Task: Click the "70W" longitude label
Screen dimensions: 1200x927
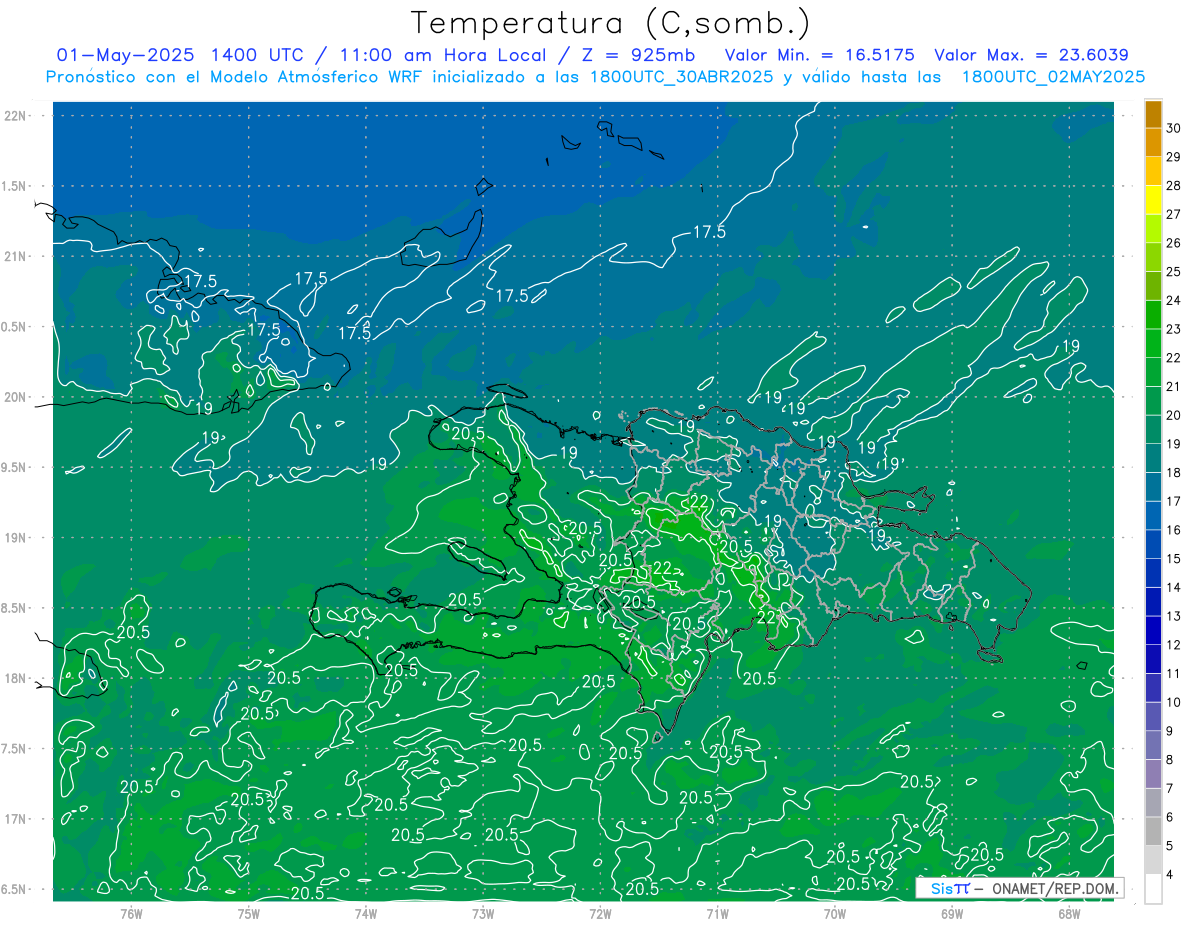Action: tap(835, 913)
